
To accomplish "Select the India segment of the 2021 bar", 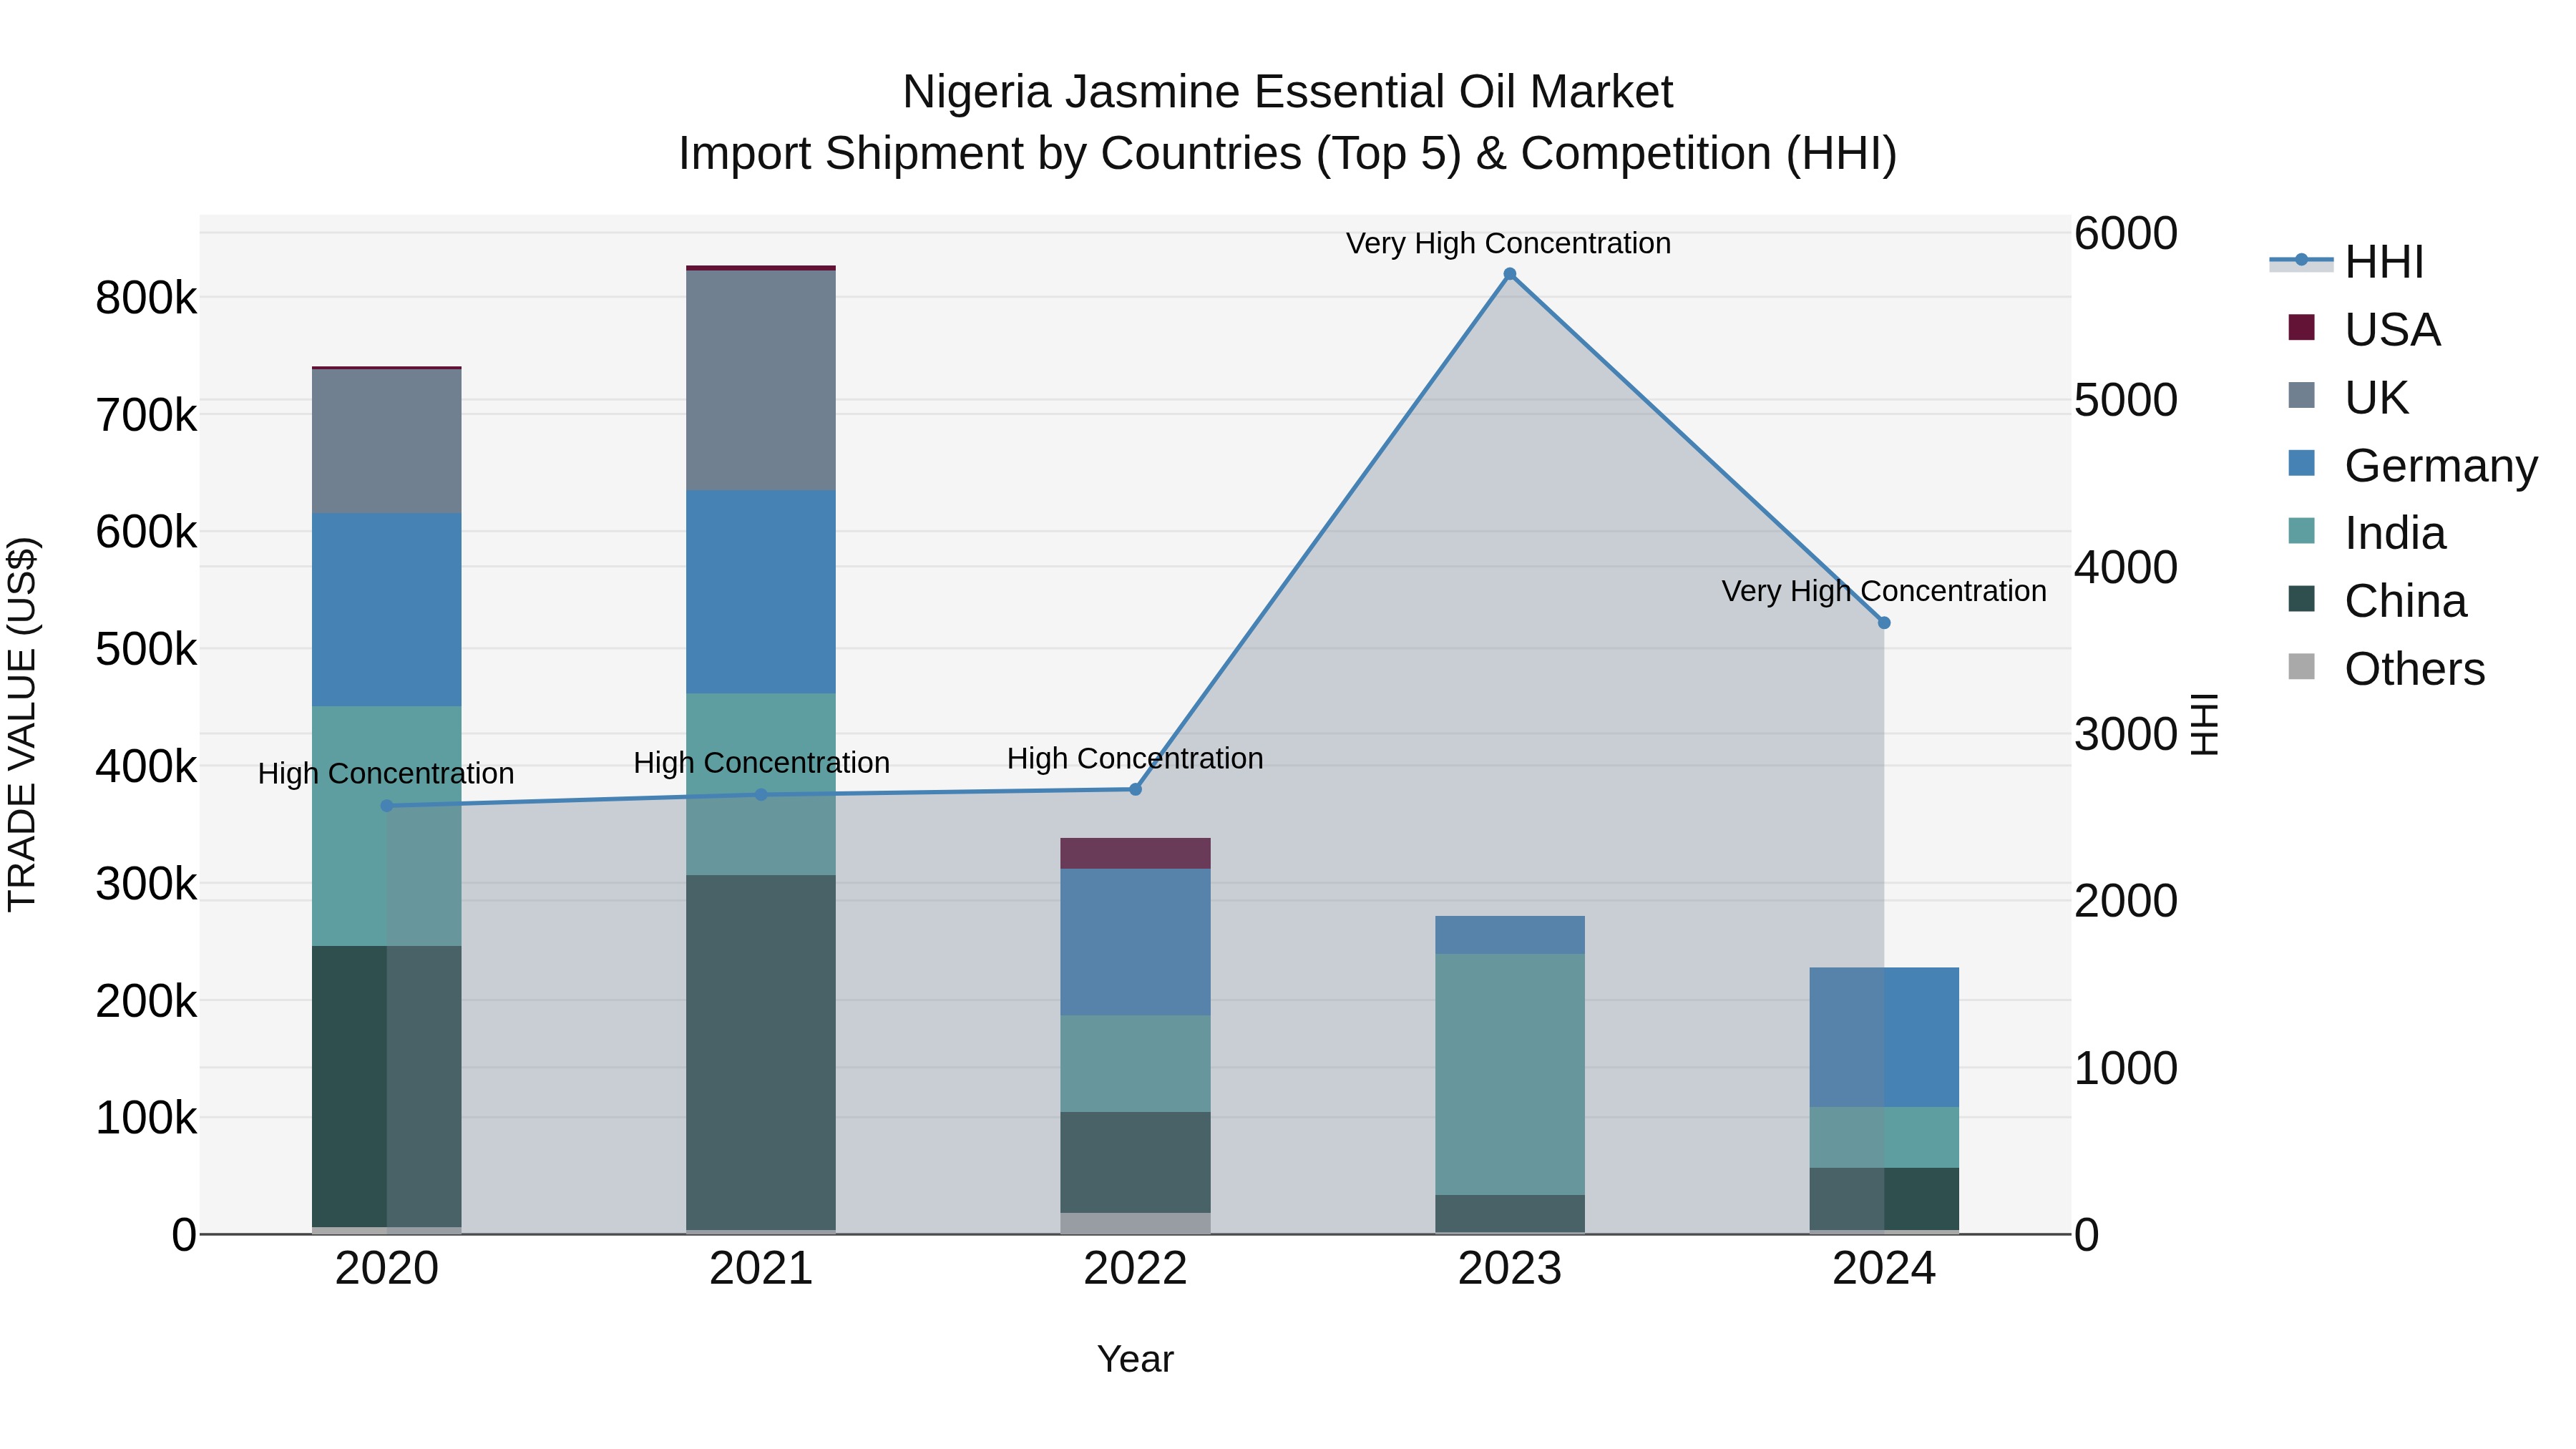I will 761,785.
